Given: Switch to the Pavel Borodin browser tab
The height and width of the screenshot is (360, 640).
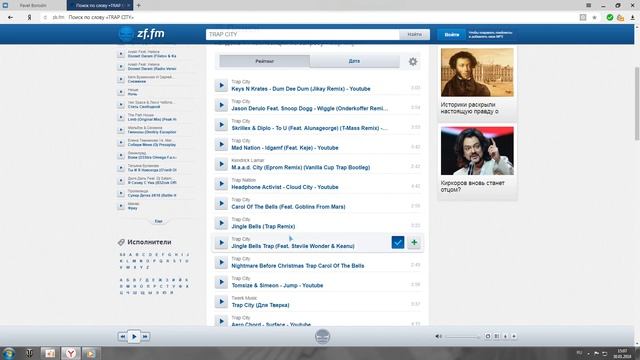Looking at the screenshot, I should 33,5.
